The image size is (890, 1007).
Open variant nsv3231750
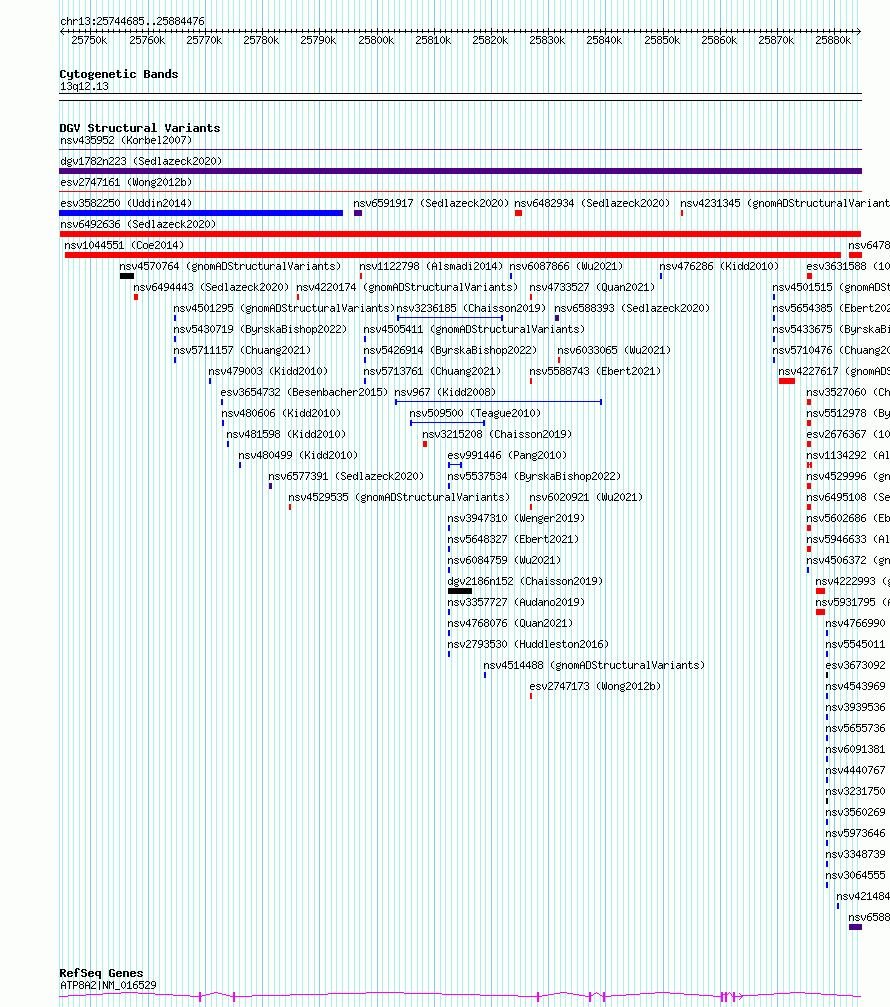point(855,791)
